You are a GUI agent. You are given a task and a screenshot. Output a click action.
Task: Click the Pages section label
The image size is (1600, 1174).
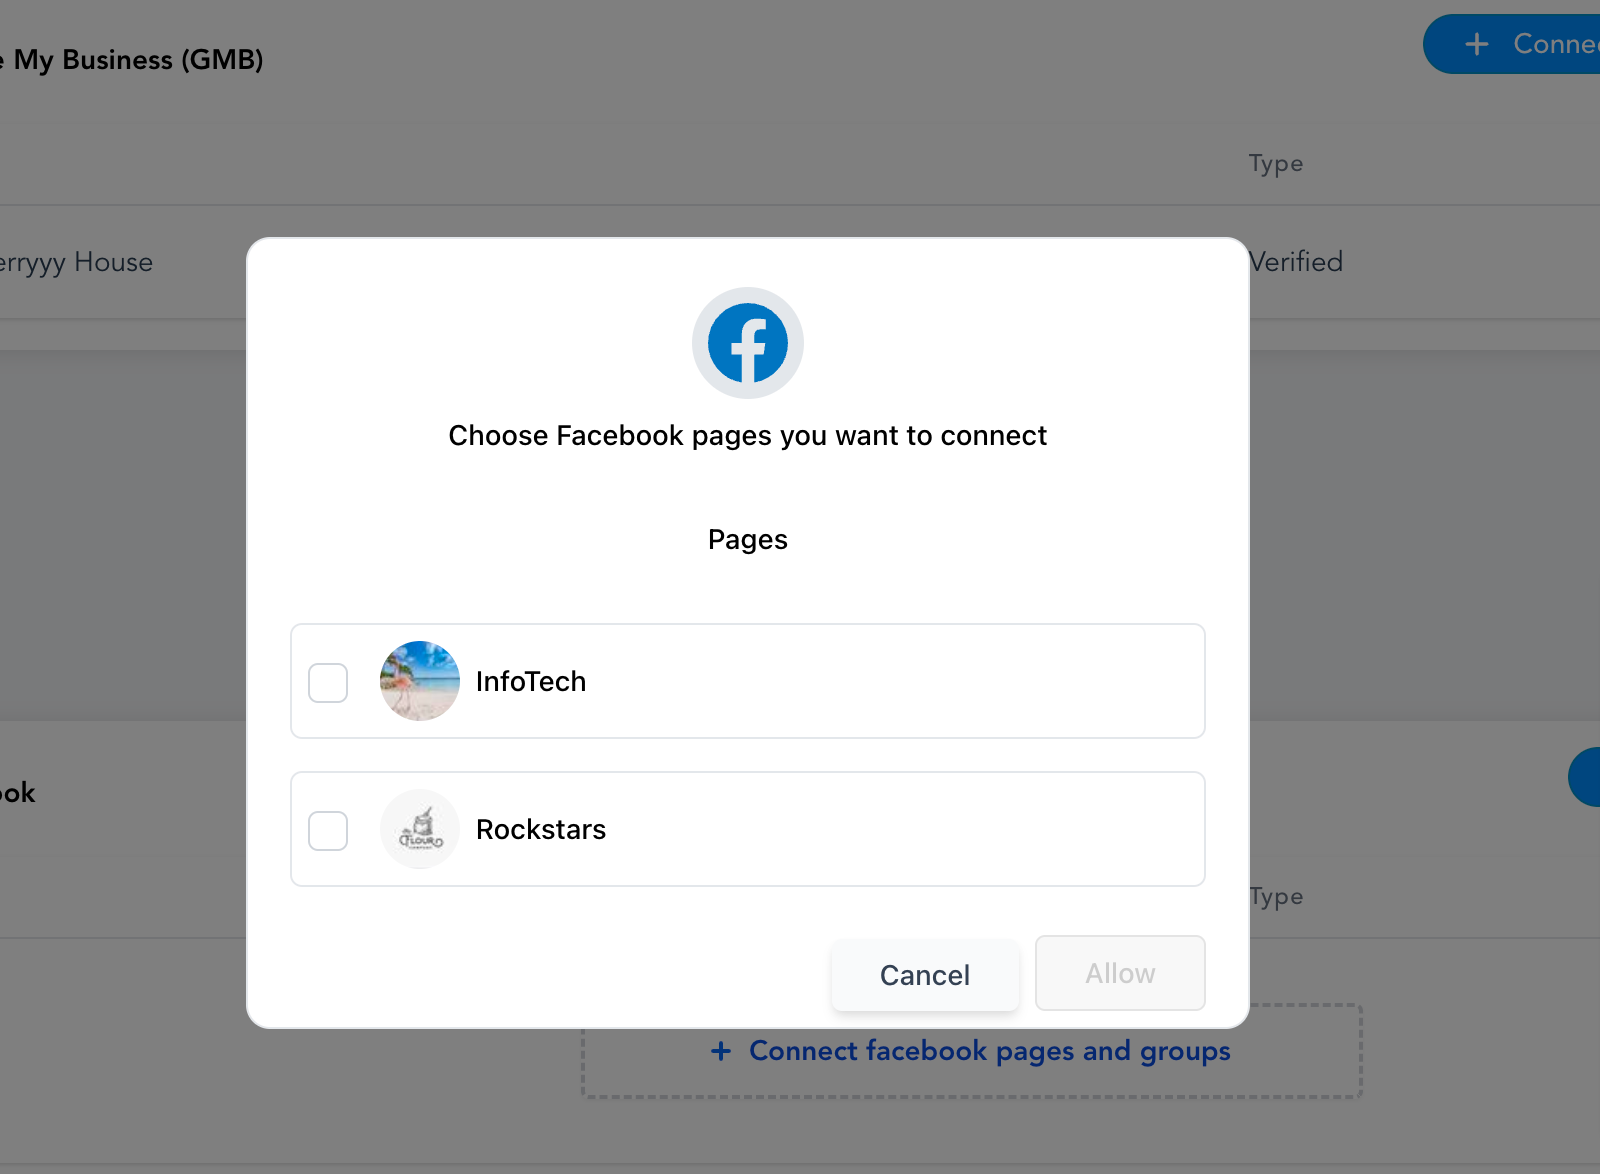click(748, 540)
